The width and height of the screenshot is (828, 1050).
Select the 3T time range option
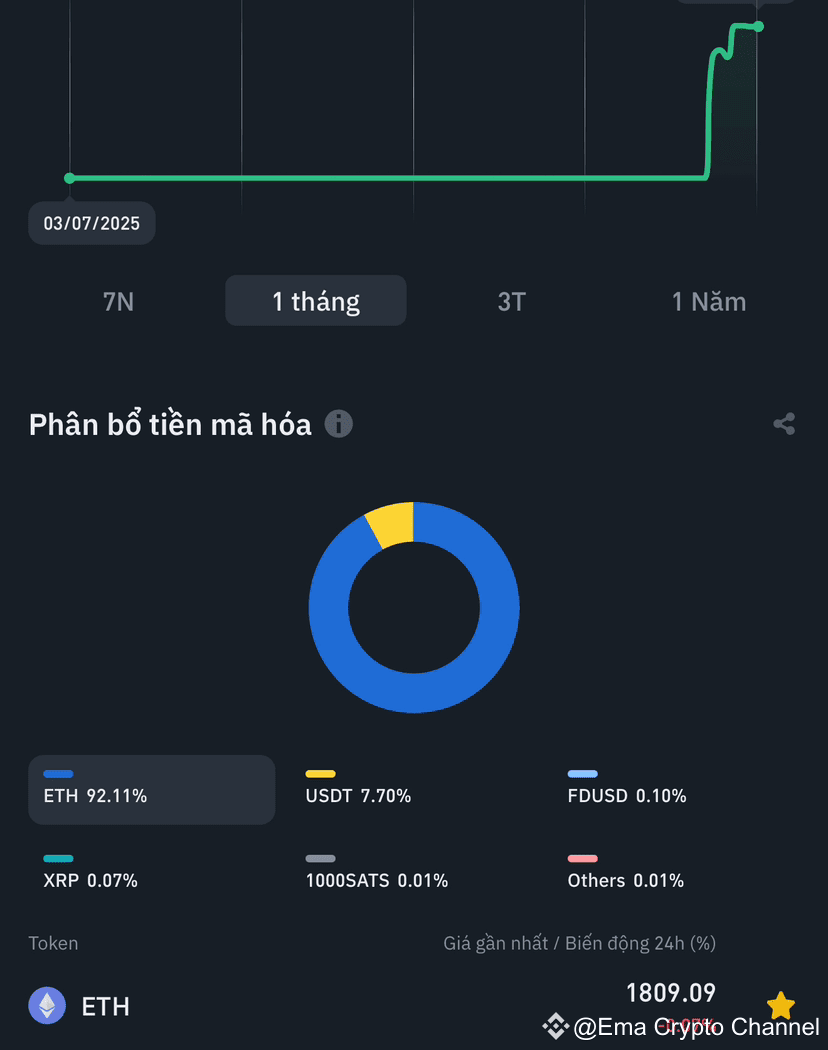point(511,301)
